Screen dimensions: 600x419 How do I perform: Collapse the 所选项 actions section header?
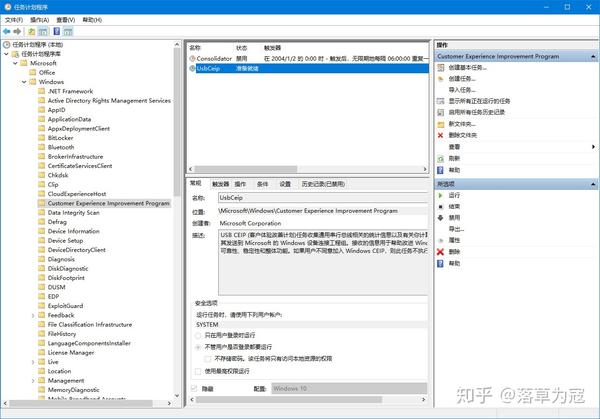click(593, 184)
